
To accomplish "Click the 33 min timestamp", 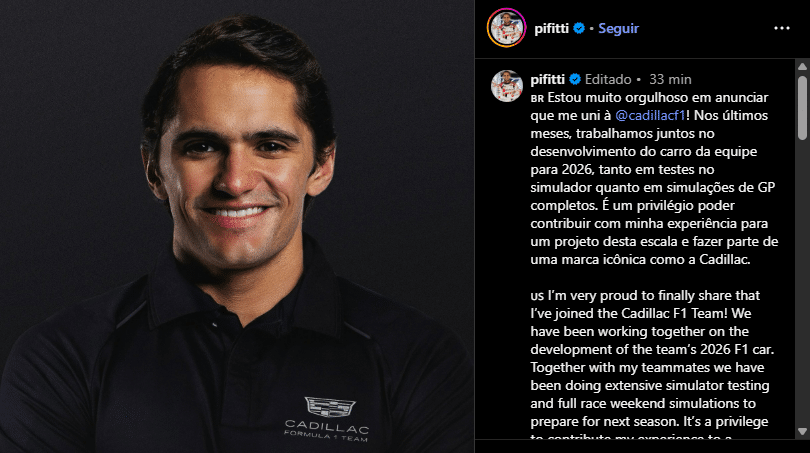I will point(670,80).
